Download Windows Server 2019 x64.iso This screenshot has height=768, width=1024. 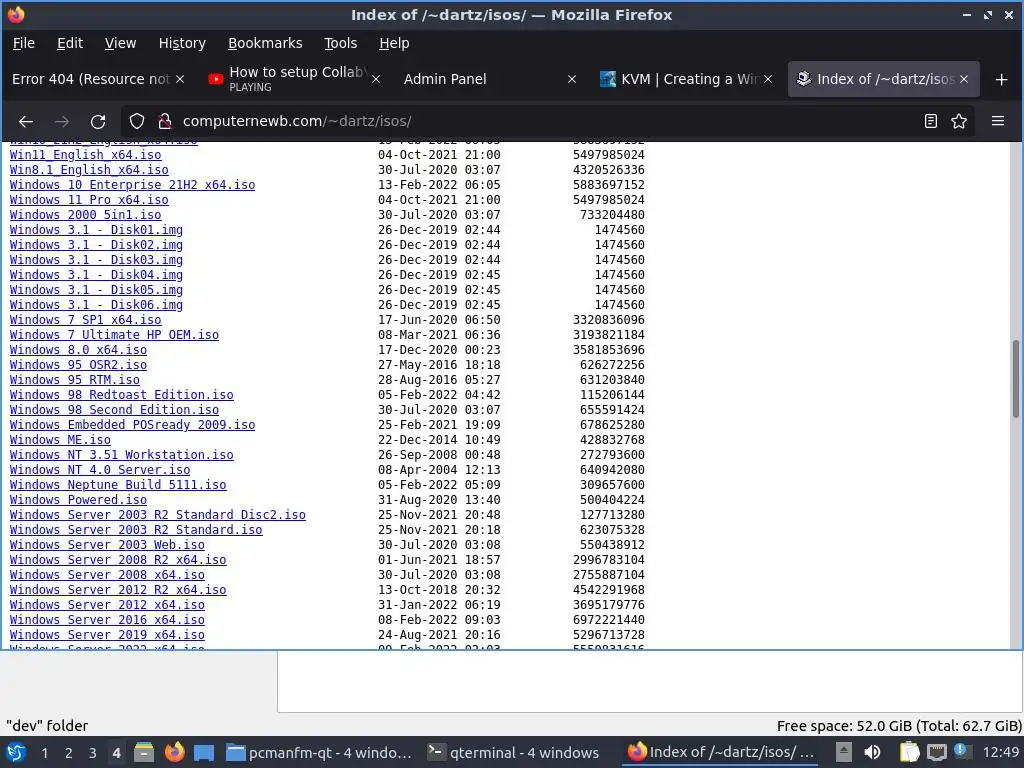[x=107, y=635]
